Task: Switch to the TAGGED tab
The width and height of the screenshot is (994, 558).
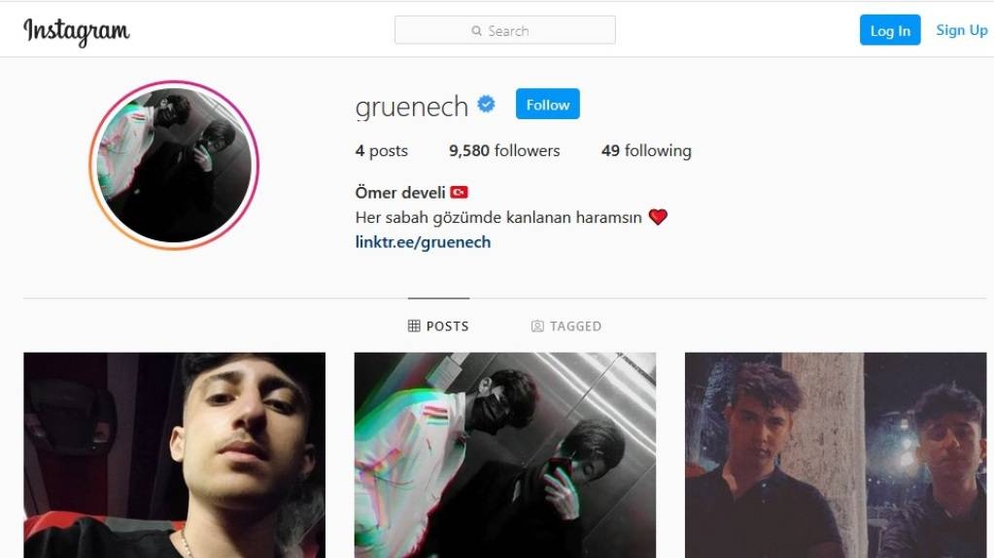Action: [566, 326]
